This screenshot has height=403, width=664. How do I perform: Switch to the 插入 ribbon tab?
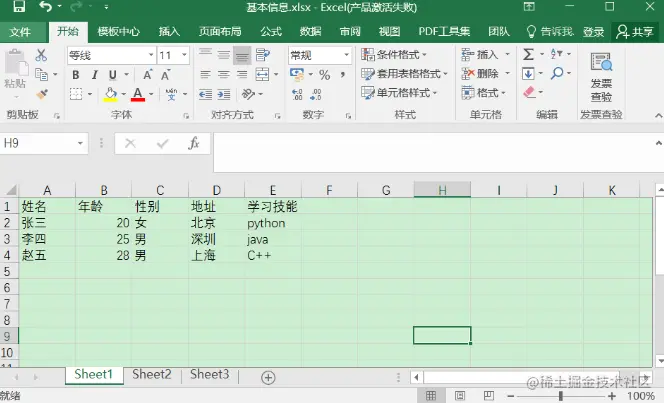point(169,32)
